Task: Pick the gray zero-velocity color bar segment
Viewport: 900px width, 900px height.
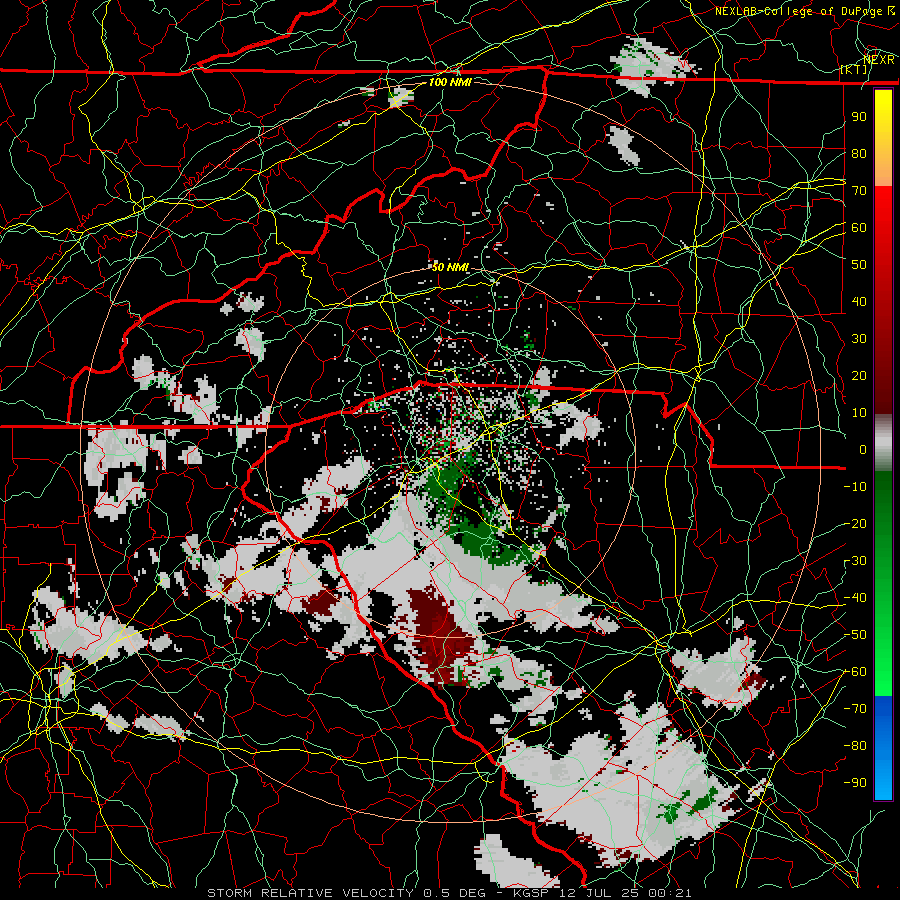Action: [883, 443]
